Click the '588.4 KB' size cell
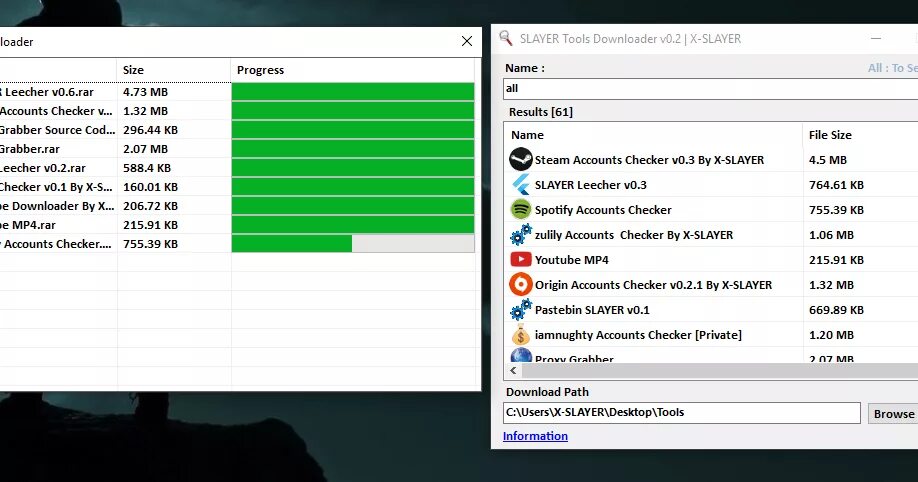The width and height of the screenshot is (918, 482). coord(147,168)
